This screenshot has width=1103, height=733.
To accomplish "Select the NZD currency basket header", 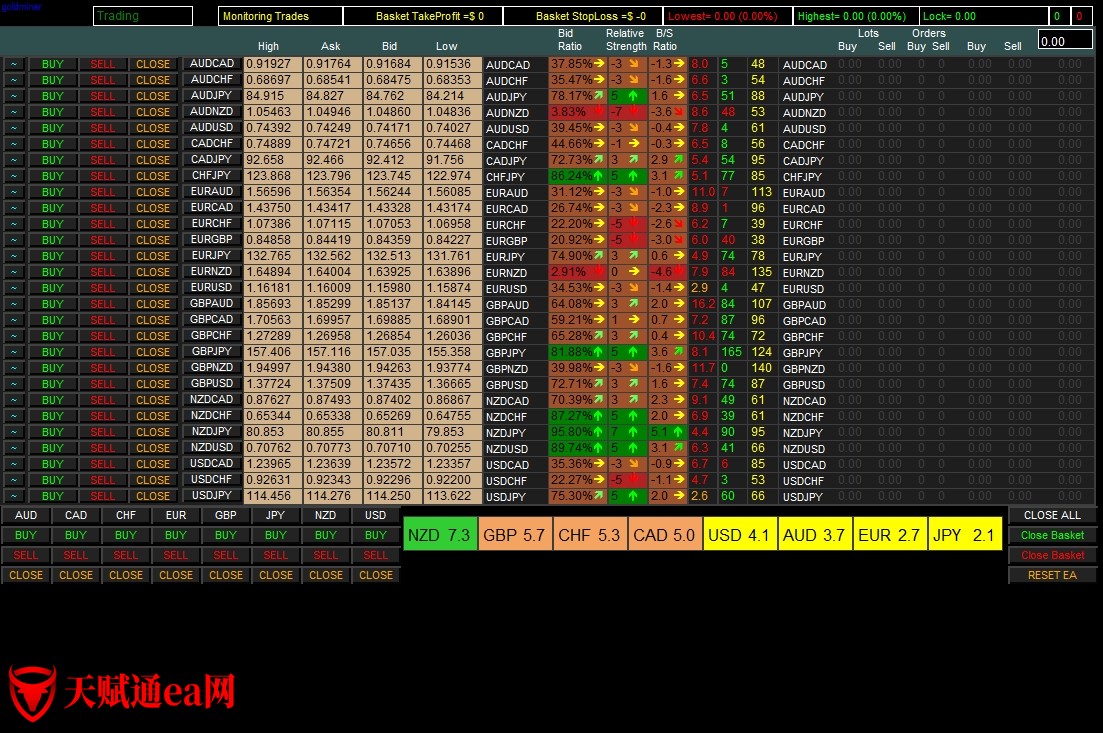I will (x=326, y=515).
